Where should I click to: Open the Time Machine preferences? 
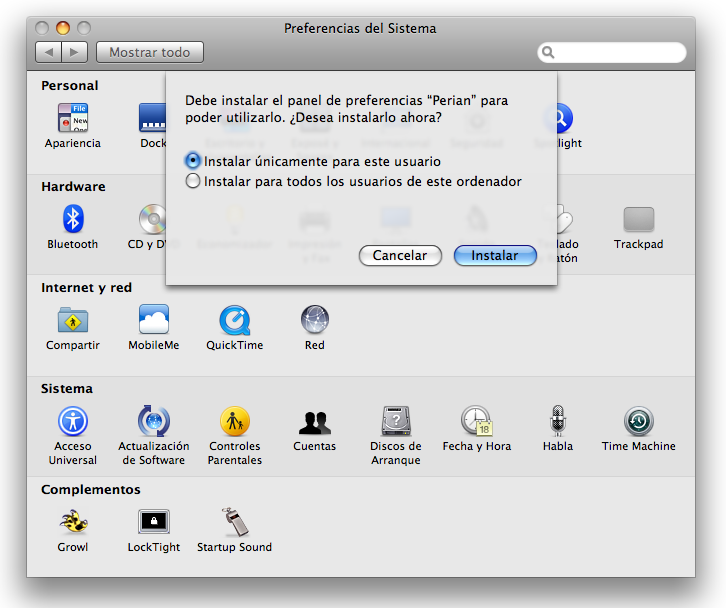pyautogui.click(x=638, y=428)
